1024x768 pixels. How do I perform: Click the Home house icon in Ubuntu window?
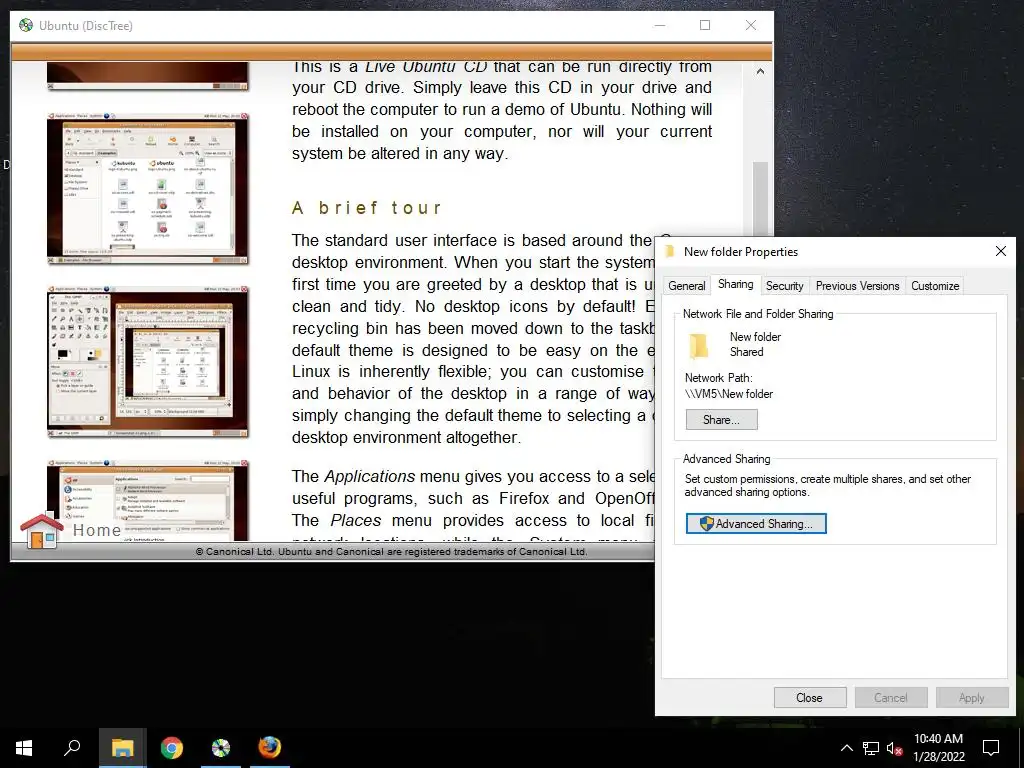point(41,530)
